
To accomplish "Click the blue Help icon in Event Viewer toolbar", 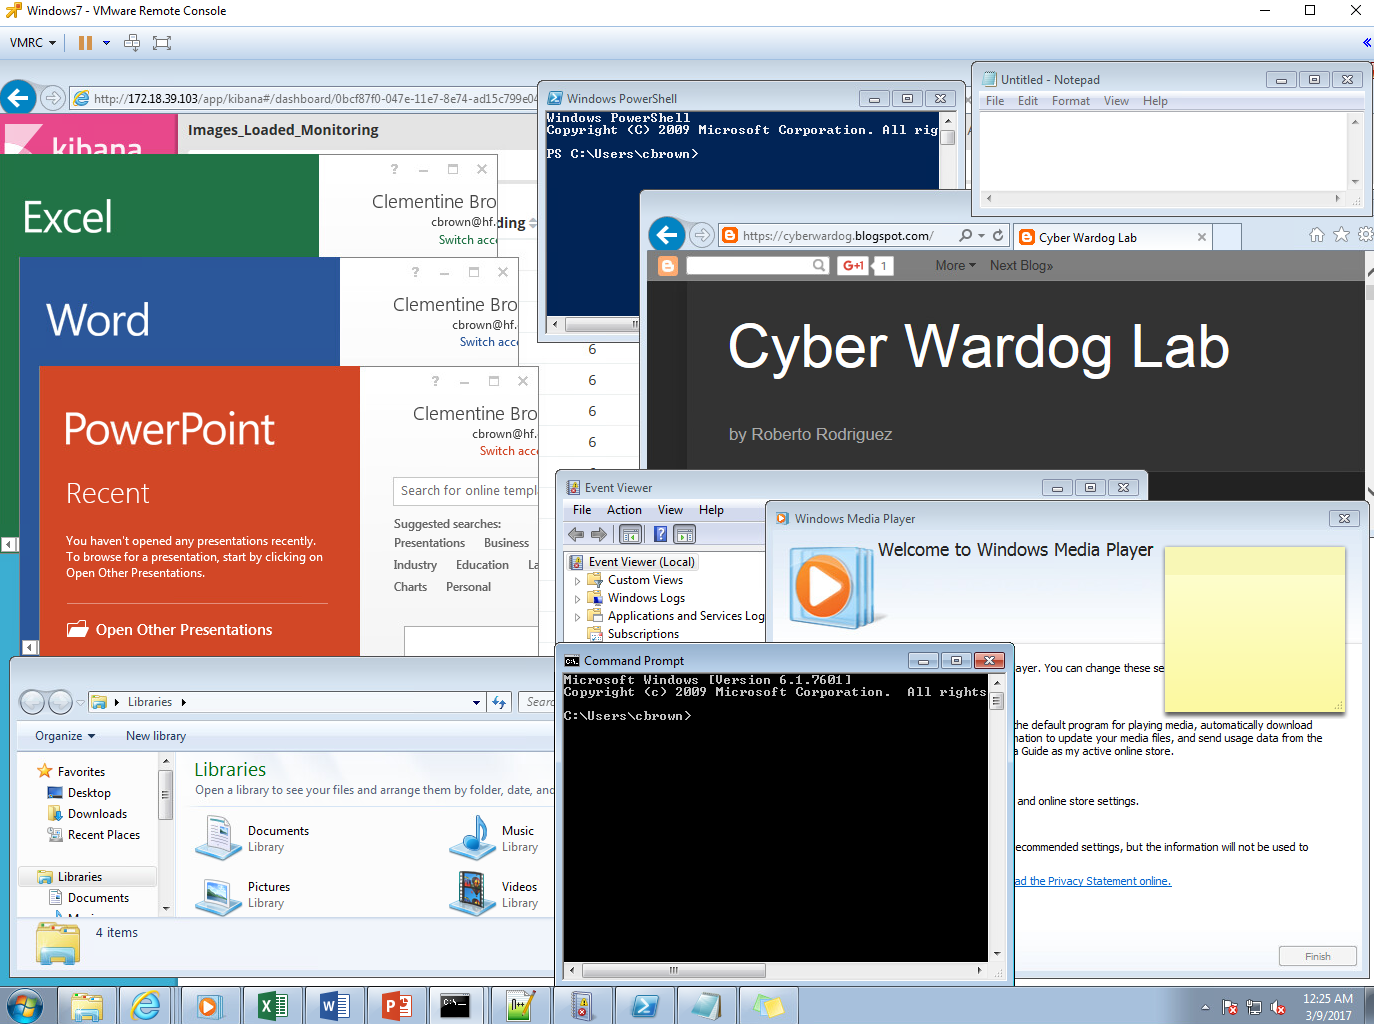I will [660, 535].
